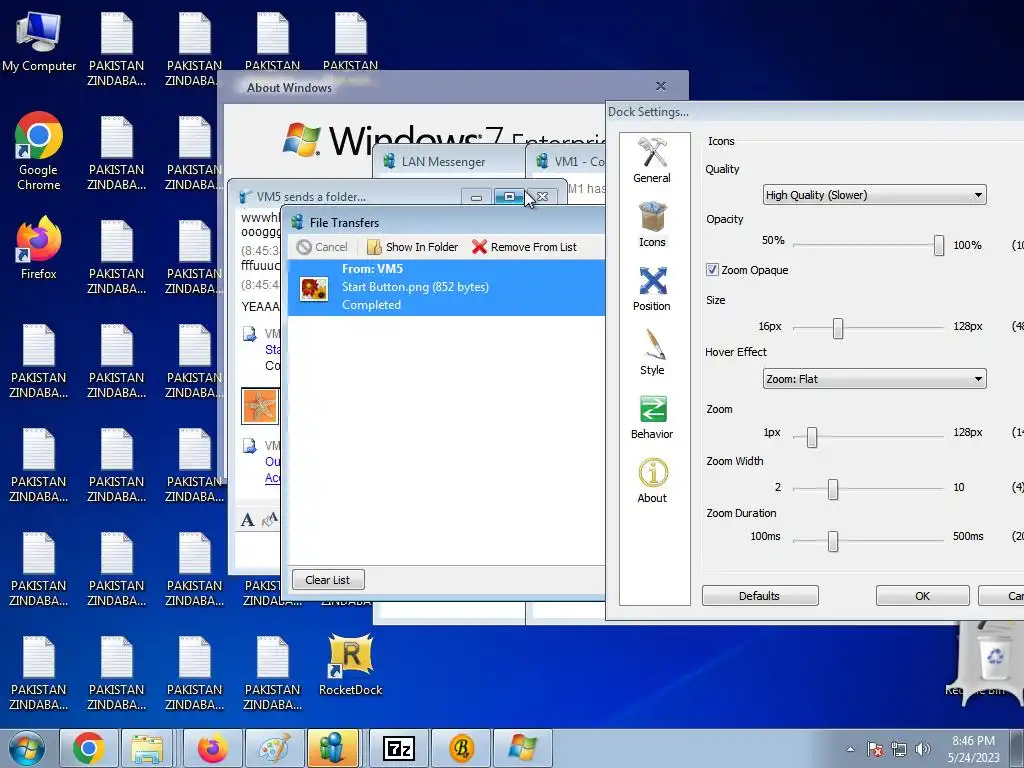The height and width of the screenshot is (768, 1024).
Task: Open the About section in Dock Settings
Action: coord(652,481)
